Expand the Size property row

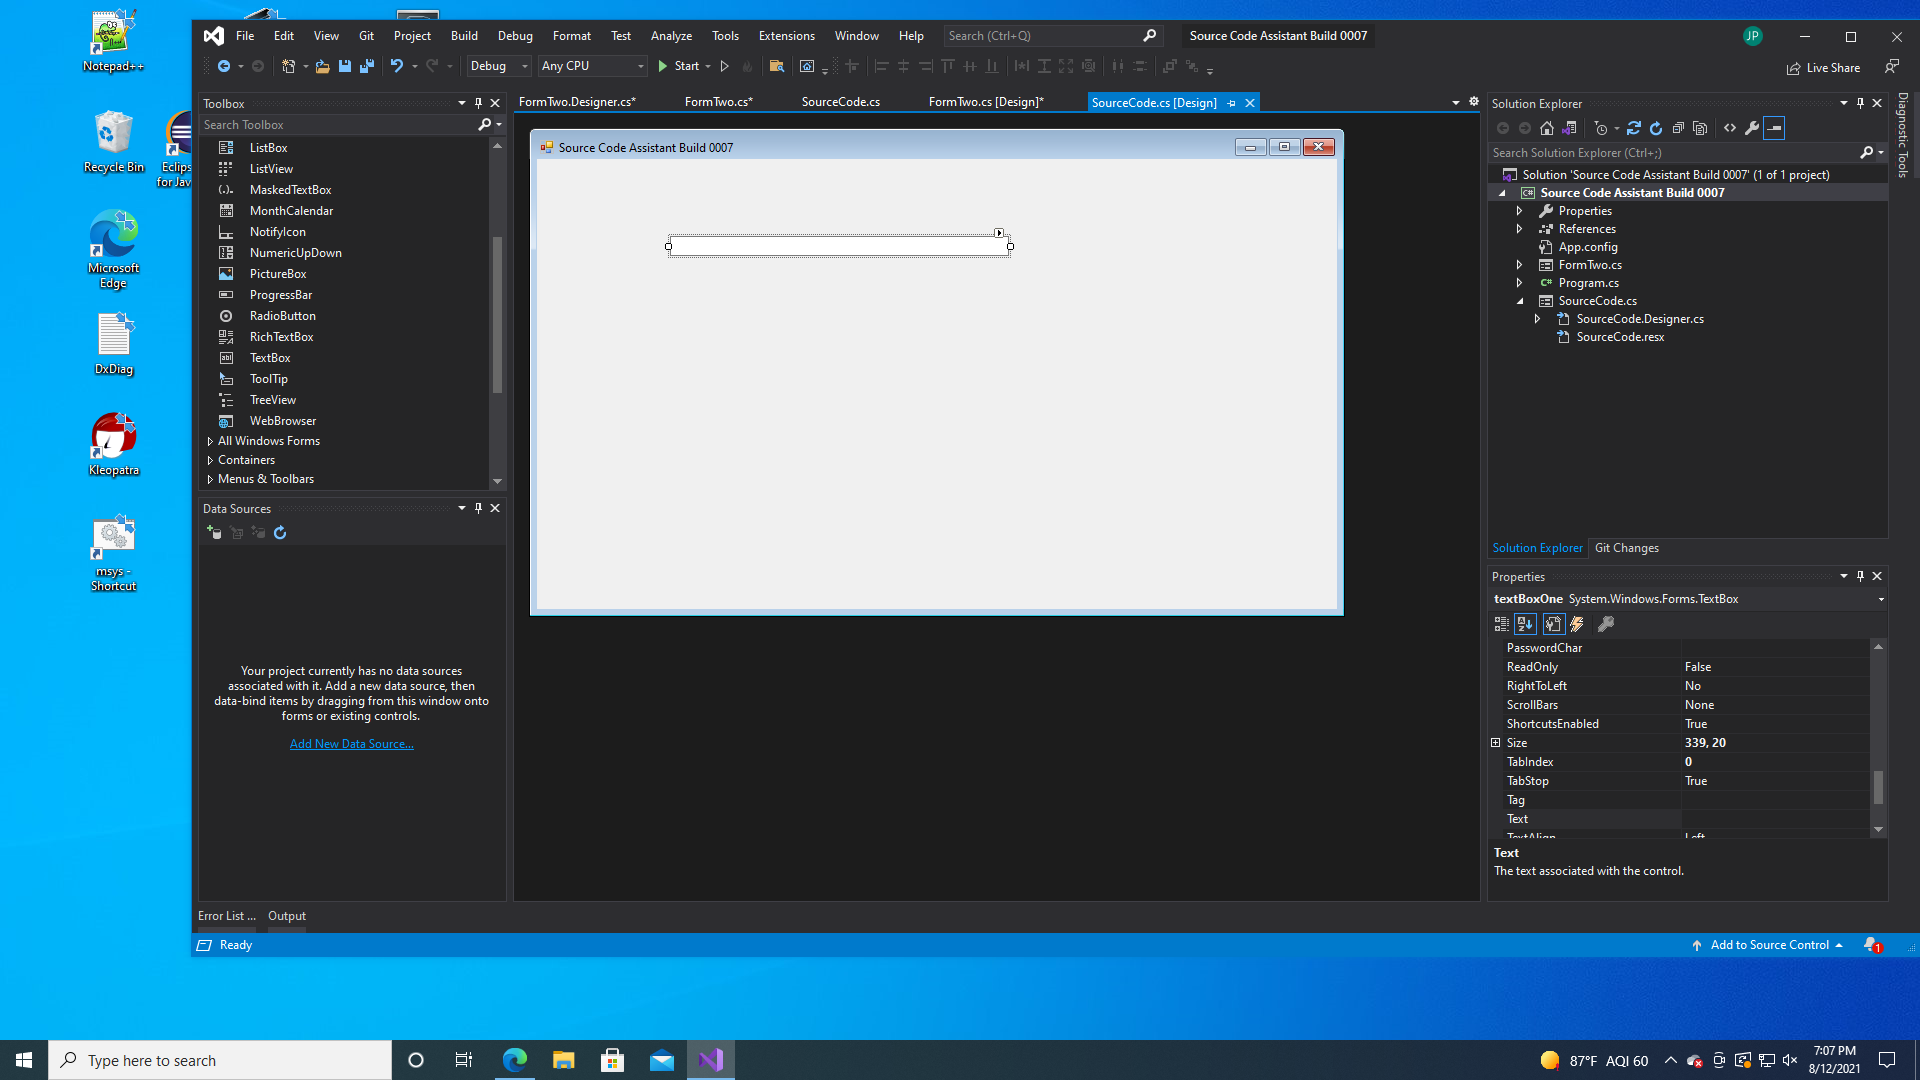tap(1497, 743)
